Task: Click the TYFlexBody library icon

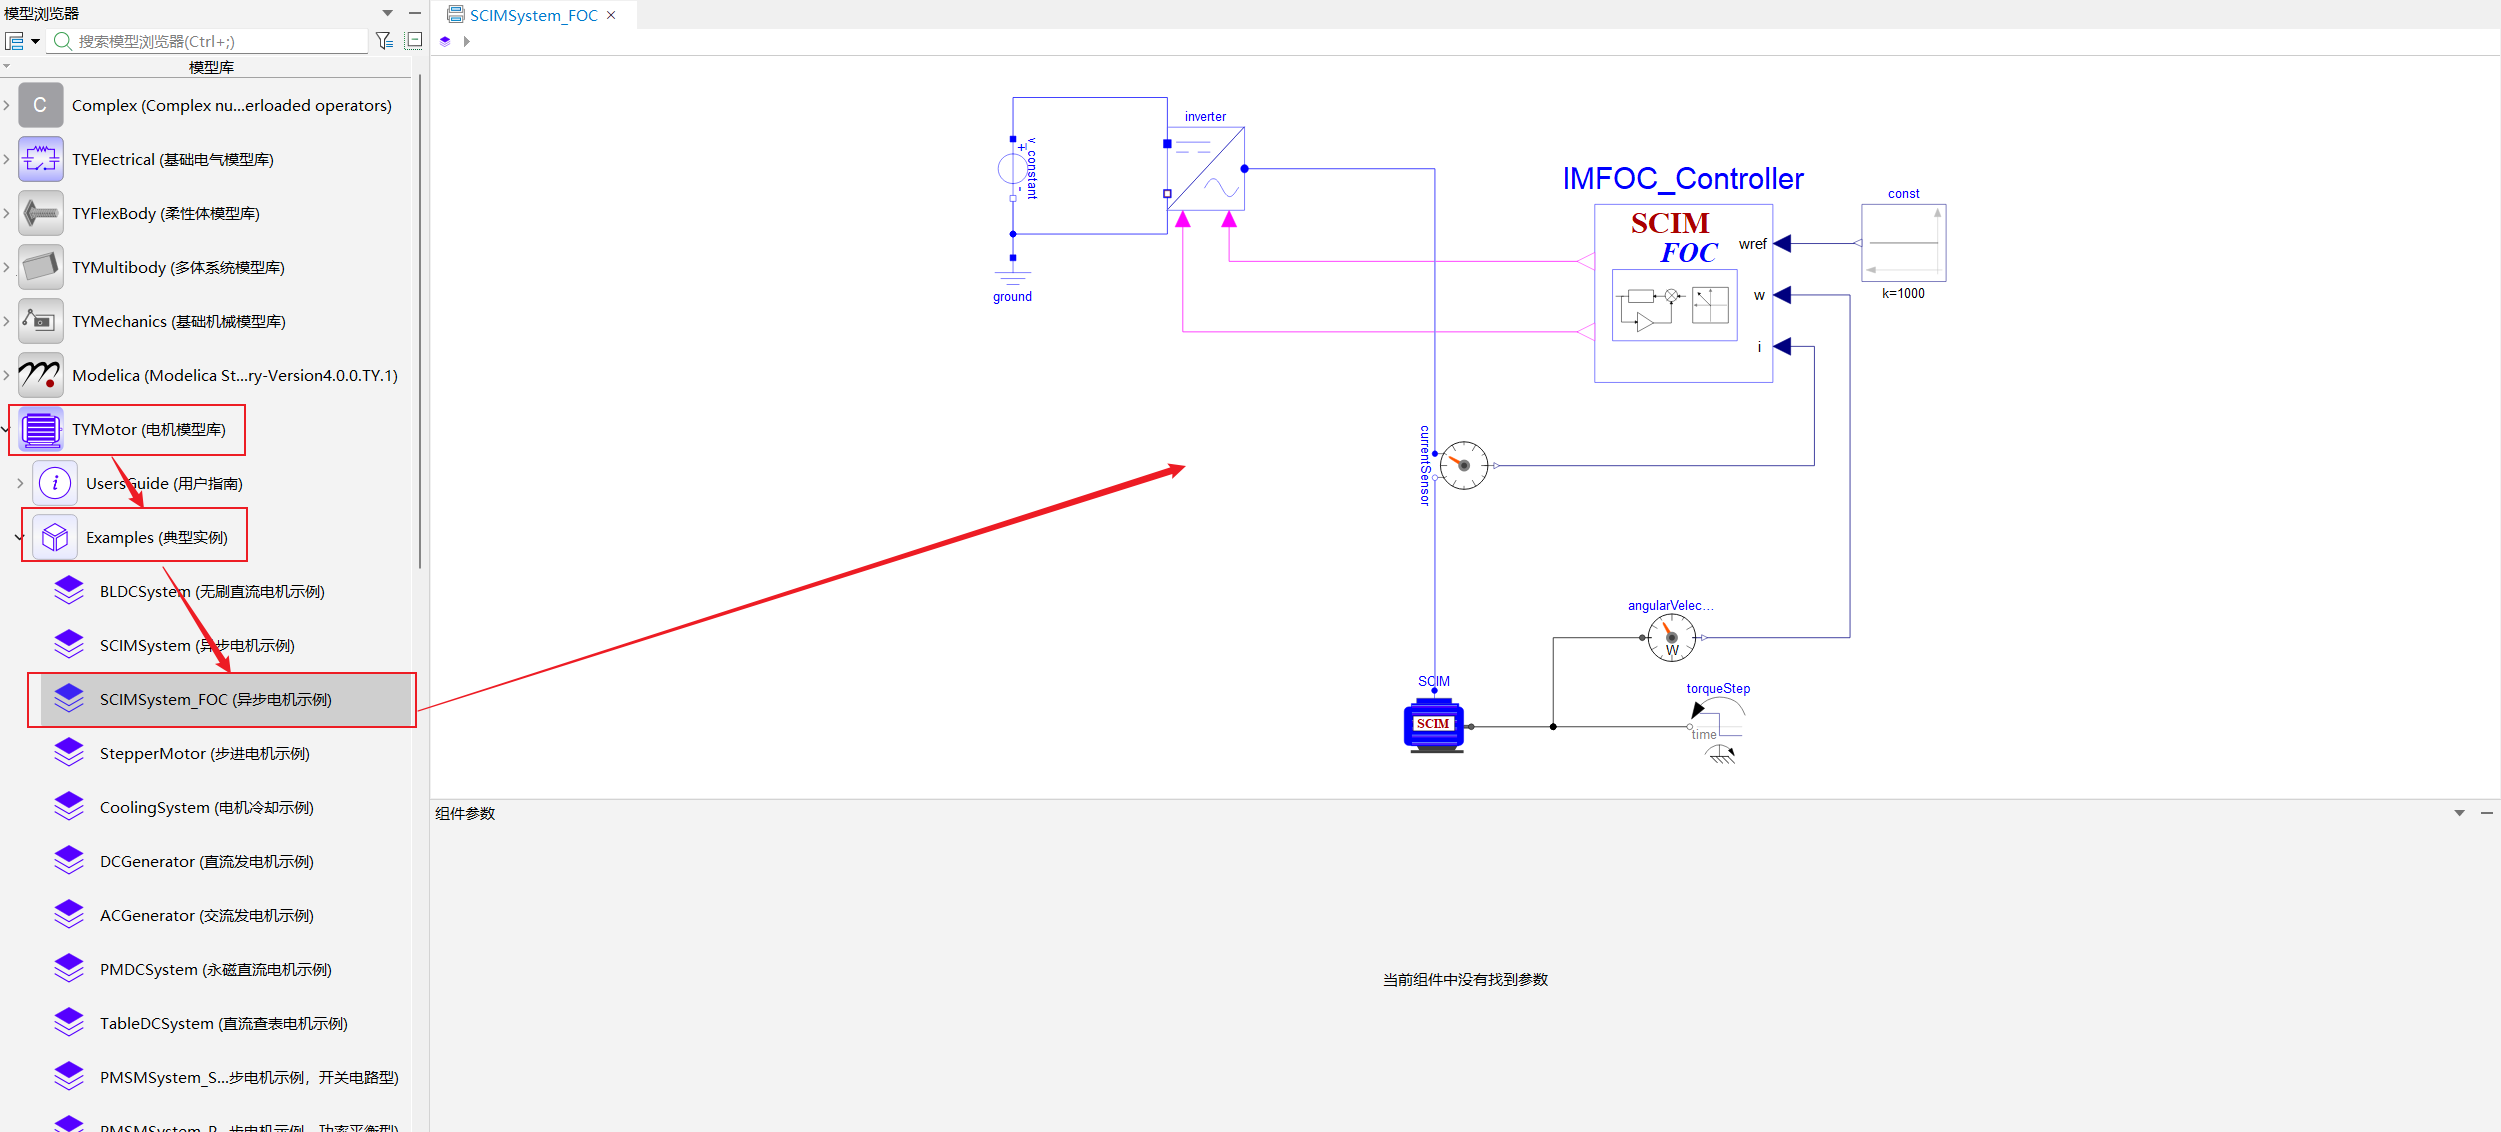Action: [x=40, y=213]
